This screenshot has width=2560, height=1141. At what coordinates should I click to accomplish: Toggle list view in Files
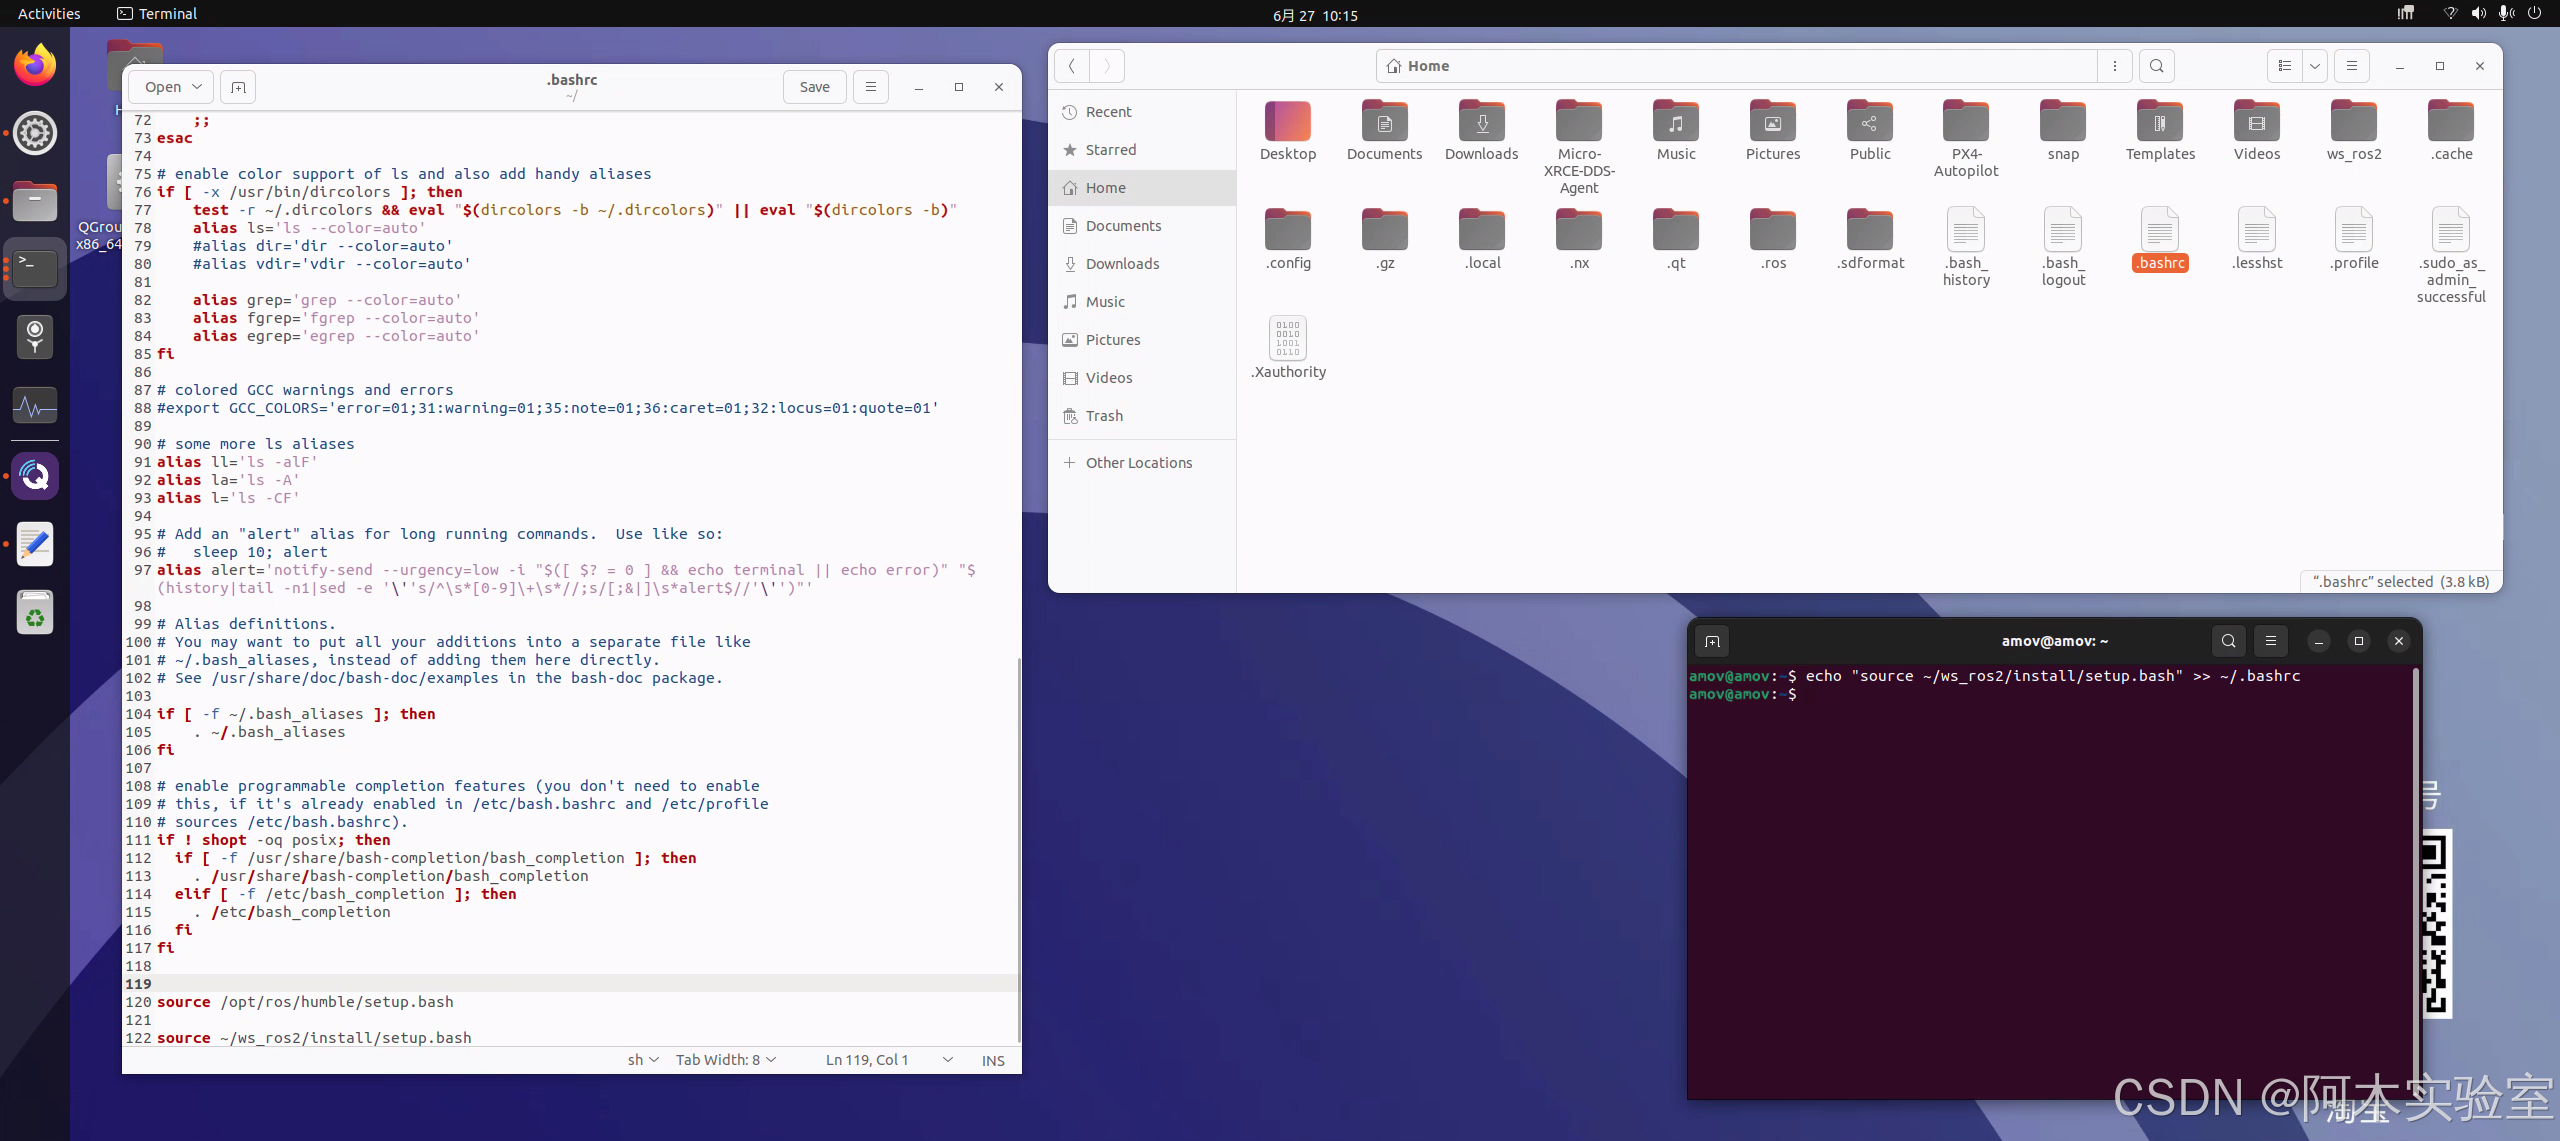(2284, 66)
